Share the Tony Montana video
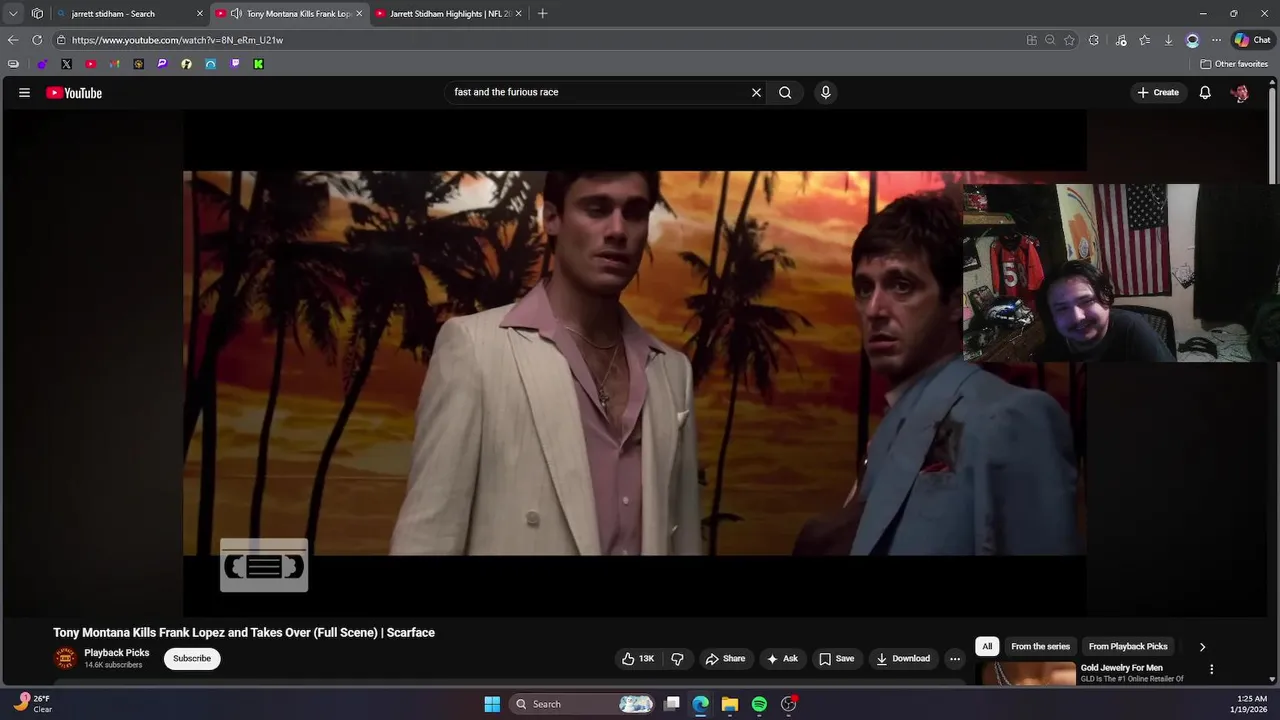1280x720 pixels. [725, 658]
